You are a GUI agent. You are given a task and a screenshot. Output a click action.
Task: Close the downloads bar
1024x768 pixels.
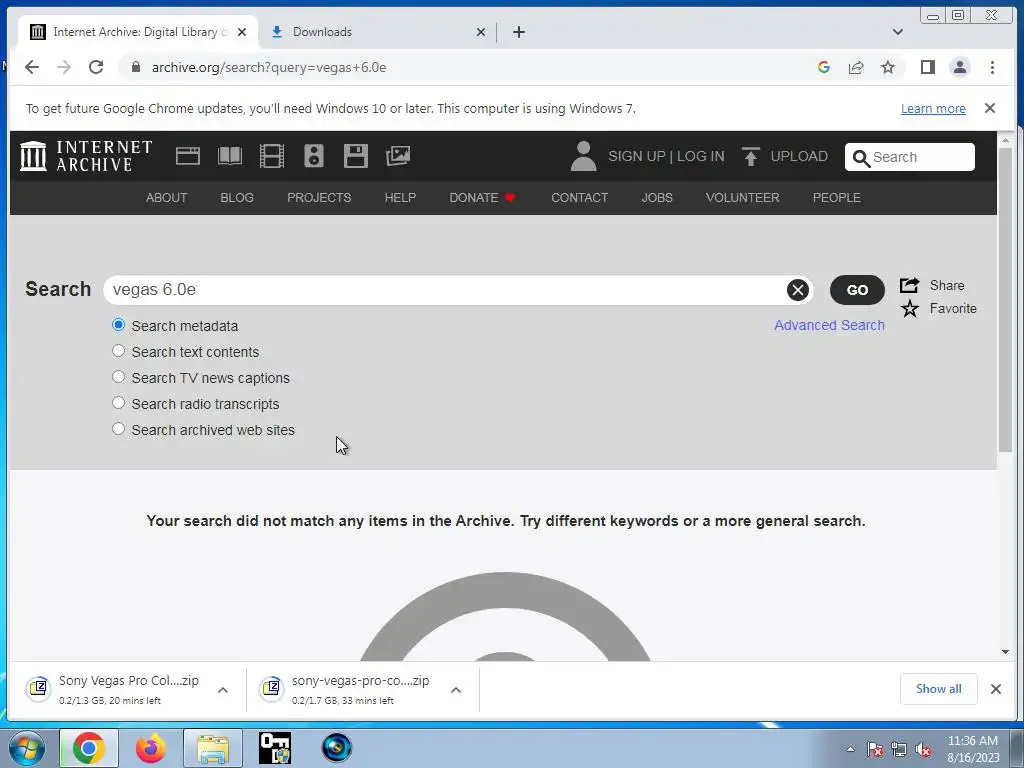coord(996,689)
